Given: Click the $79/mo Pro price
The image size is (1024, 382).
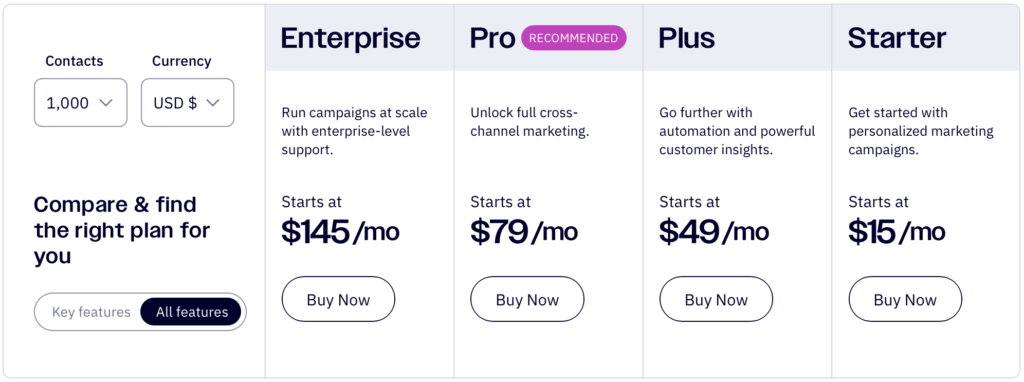Looking at the screenshot, I should [524, 231].
